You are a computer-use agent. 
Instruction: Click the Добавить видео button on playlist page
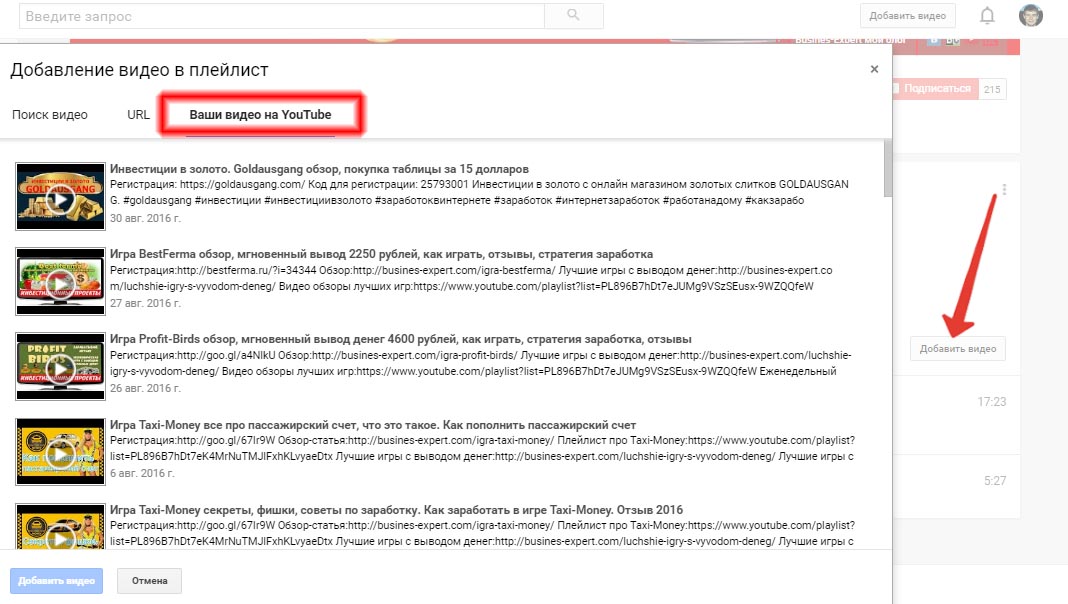958,349
